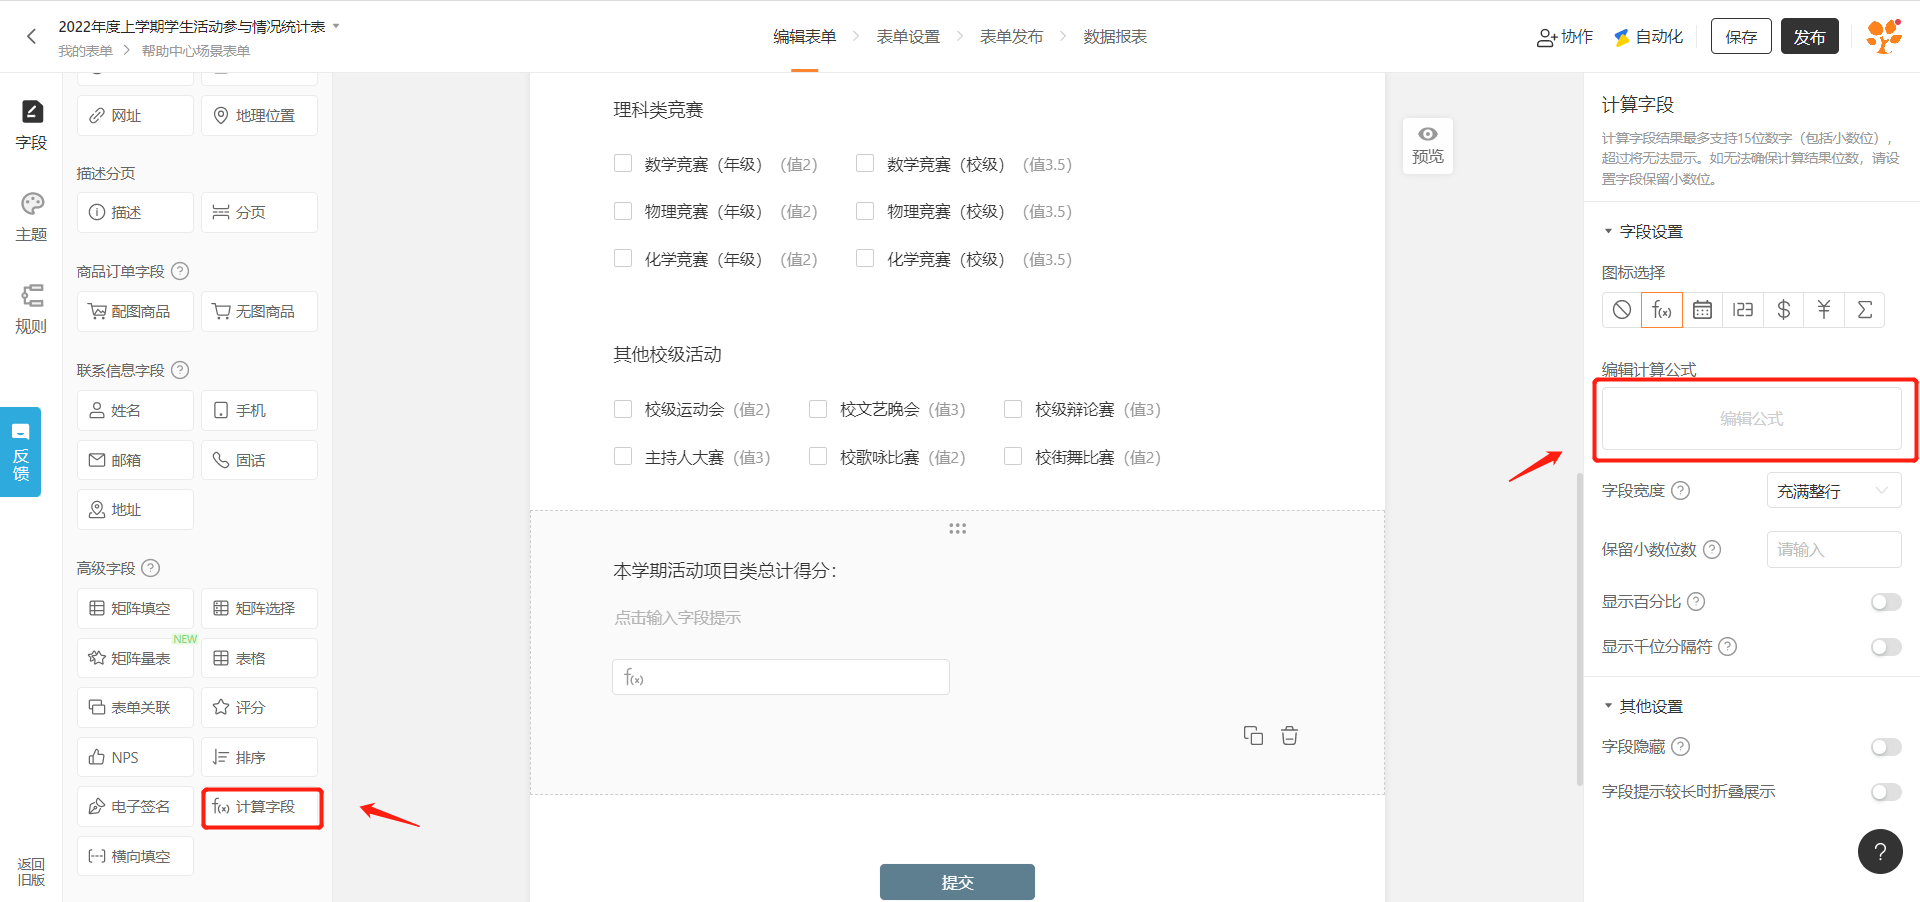Viewport: 1920px width, 902px height.
Task: Click the trash icon to delete field
Action: pos(1289,736)
